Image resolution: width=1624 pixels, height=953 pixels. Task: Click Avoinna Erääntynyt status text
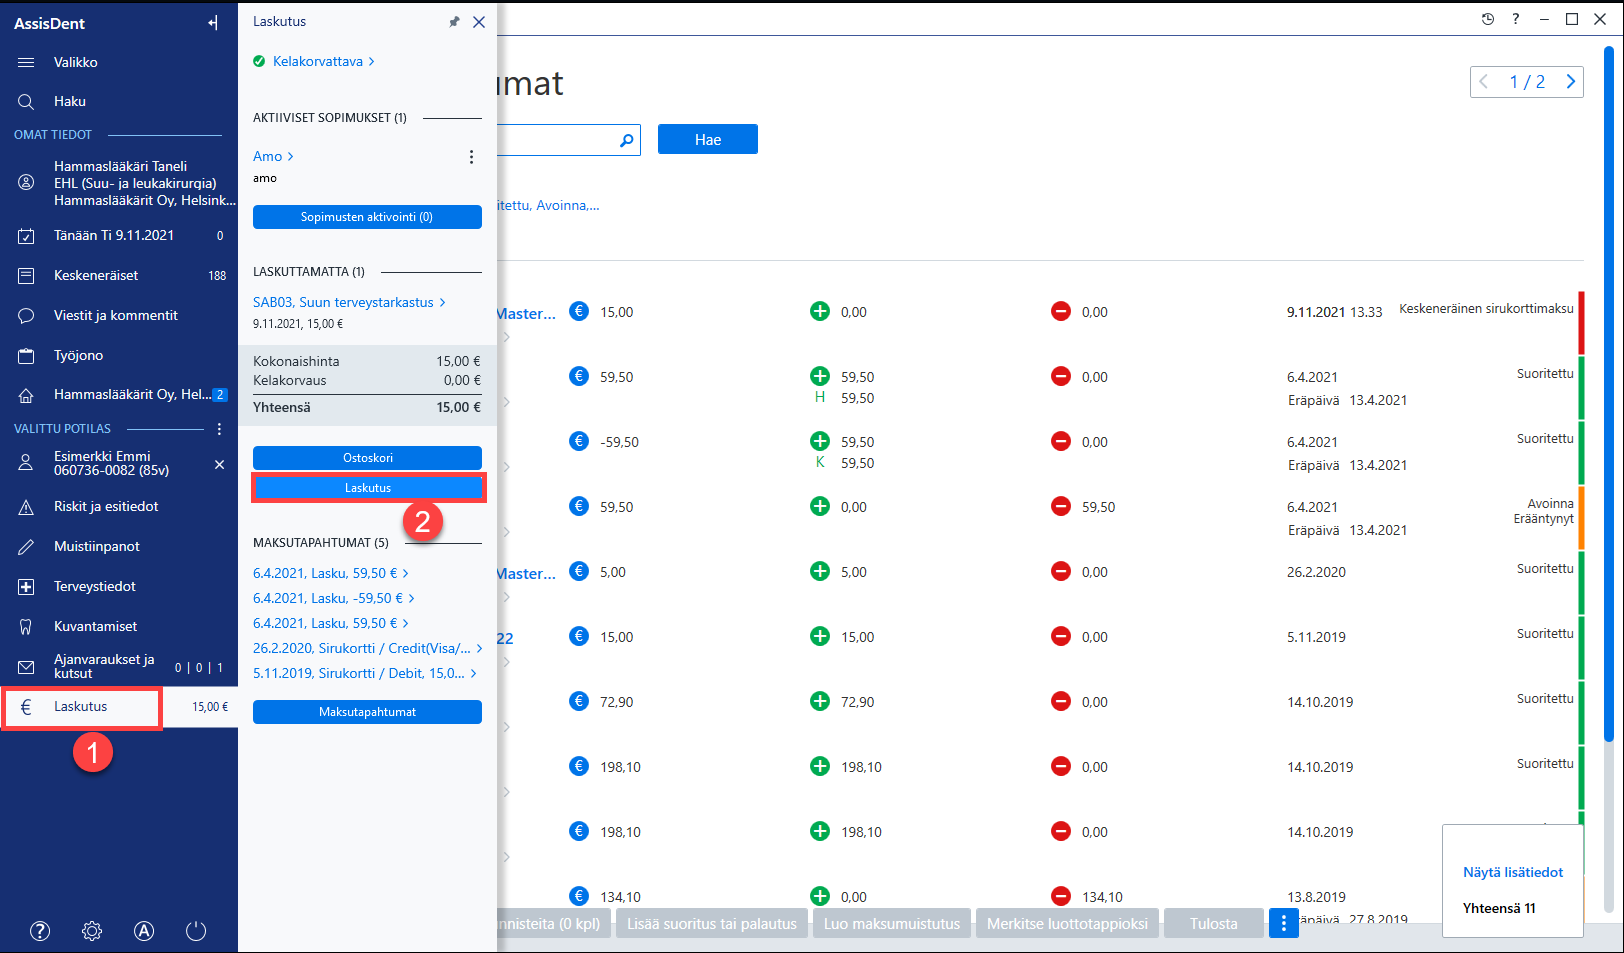pyautogui.click(x=1544, y=511)
